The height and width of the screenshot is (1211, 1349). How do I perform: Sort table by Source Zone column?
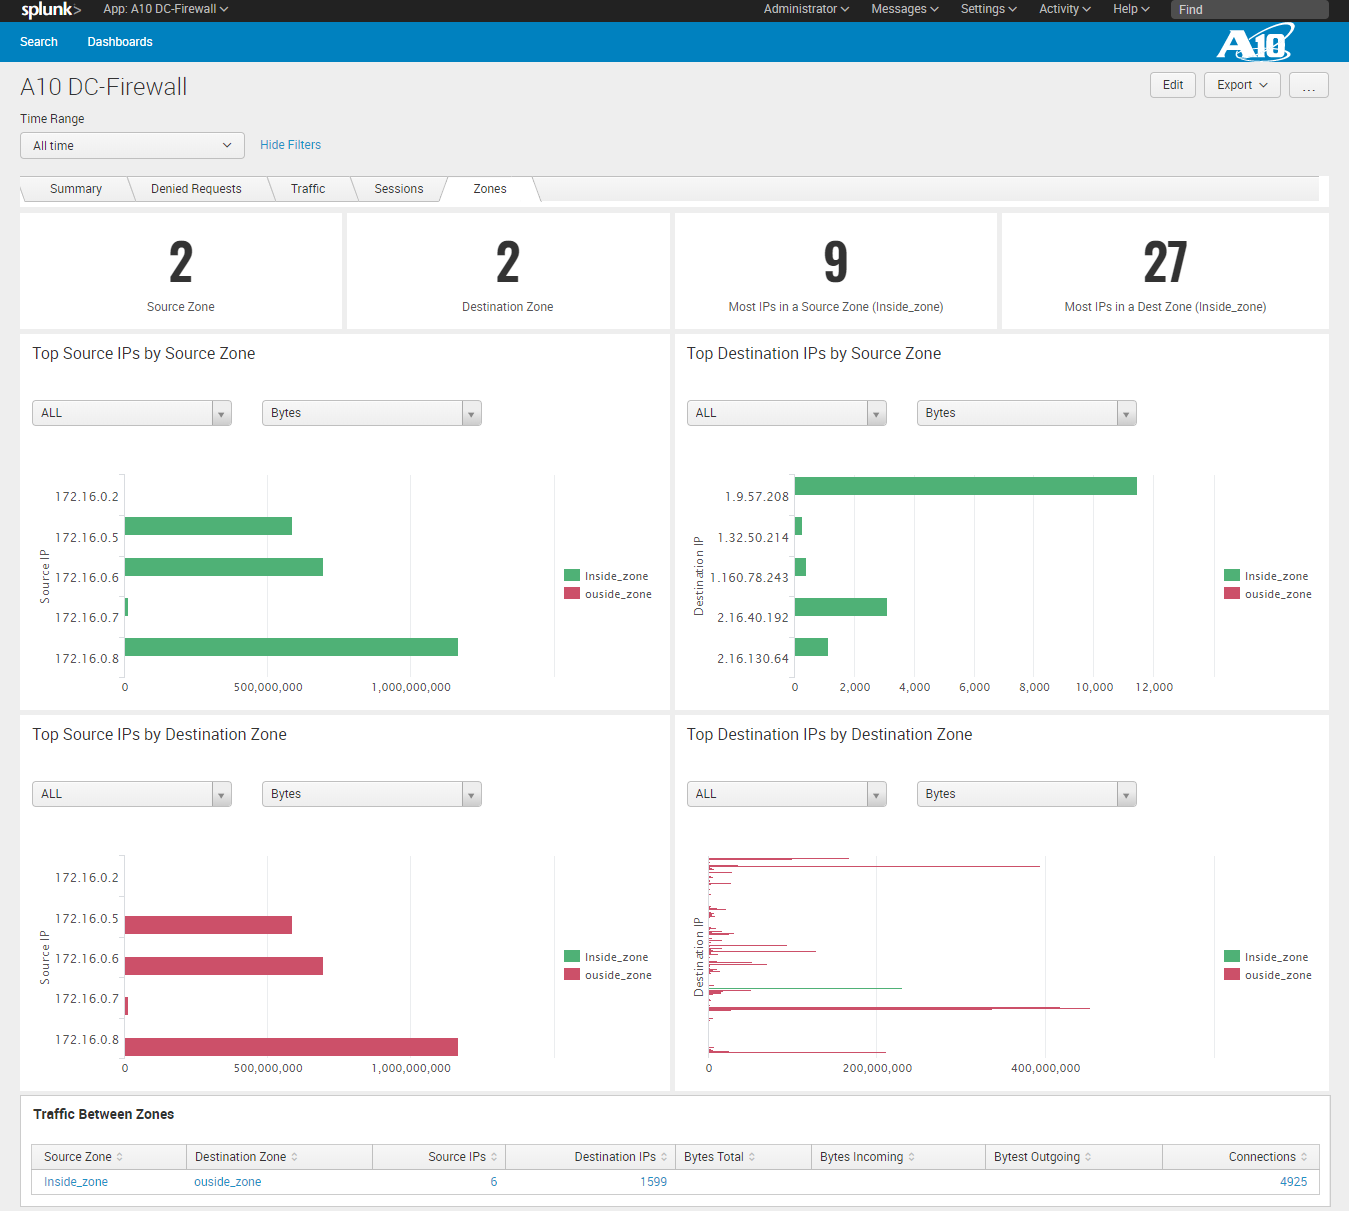click(84, 1157)
